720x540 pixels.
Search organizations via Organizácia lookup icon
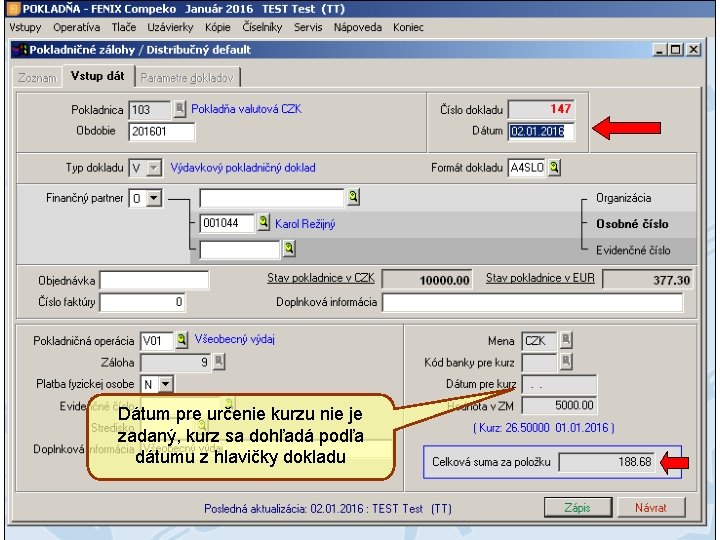tap(353, 197)
